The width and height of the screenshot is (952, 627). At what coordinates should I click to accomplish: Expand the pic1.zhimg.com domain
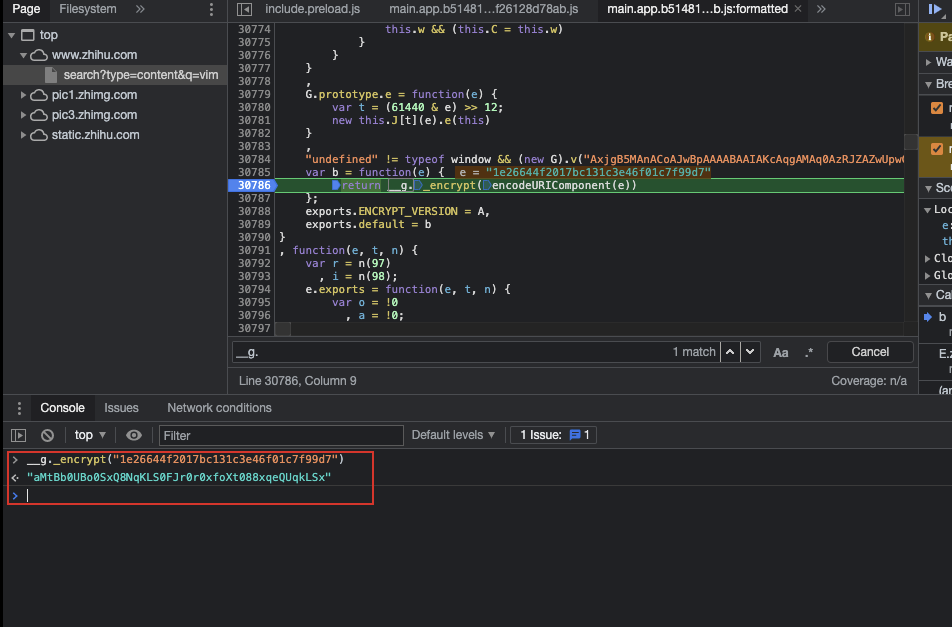23,95
